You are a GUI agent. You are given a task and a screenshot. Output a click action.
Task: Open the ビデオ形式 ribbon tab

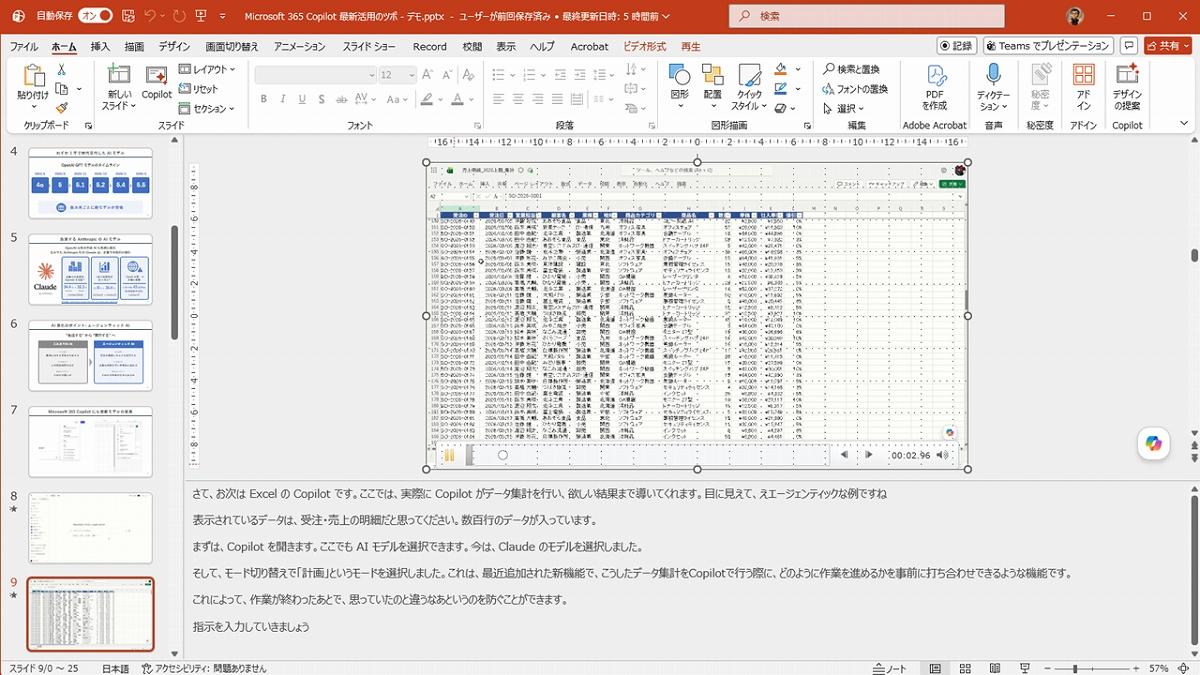pyautogui.click(x=644, y=47)
